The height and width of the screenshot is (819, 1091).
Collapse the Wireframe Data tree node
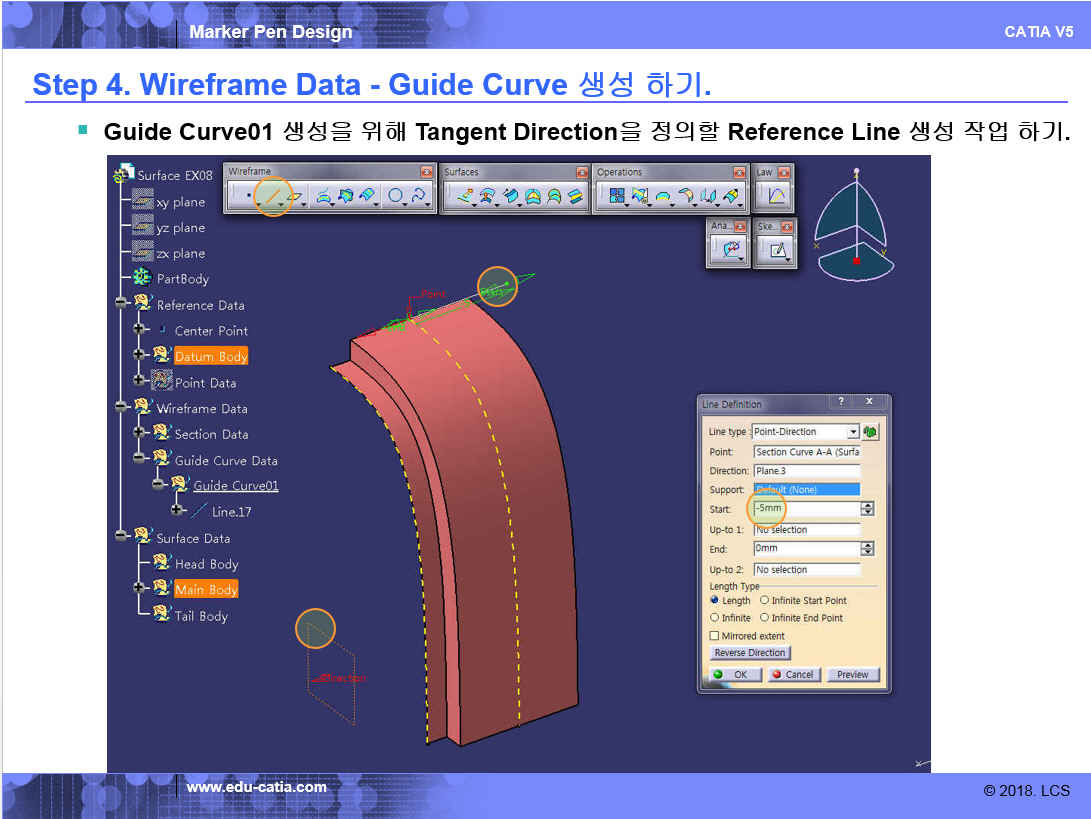click(120, 408)
